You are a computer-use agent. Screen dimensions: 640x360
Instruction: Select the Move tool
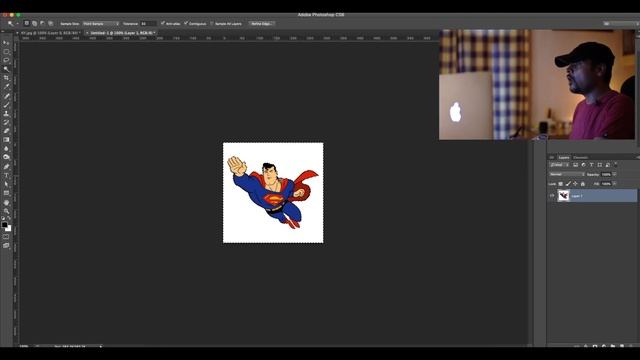pyautogui.click(x=6, y=43)
